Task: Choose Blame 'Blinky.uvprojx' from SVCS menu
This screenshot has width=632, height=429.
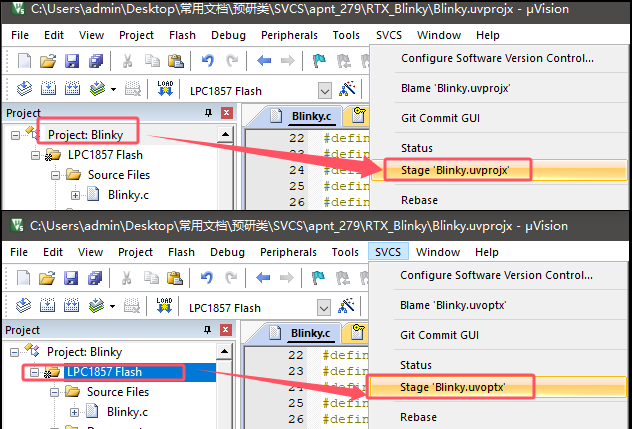Action: tap(455, 88)
